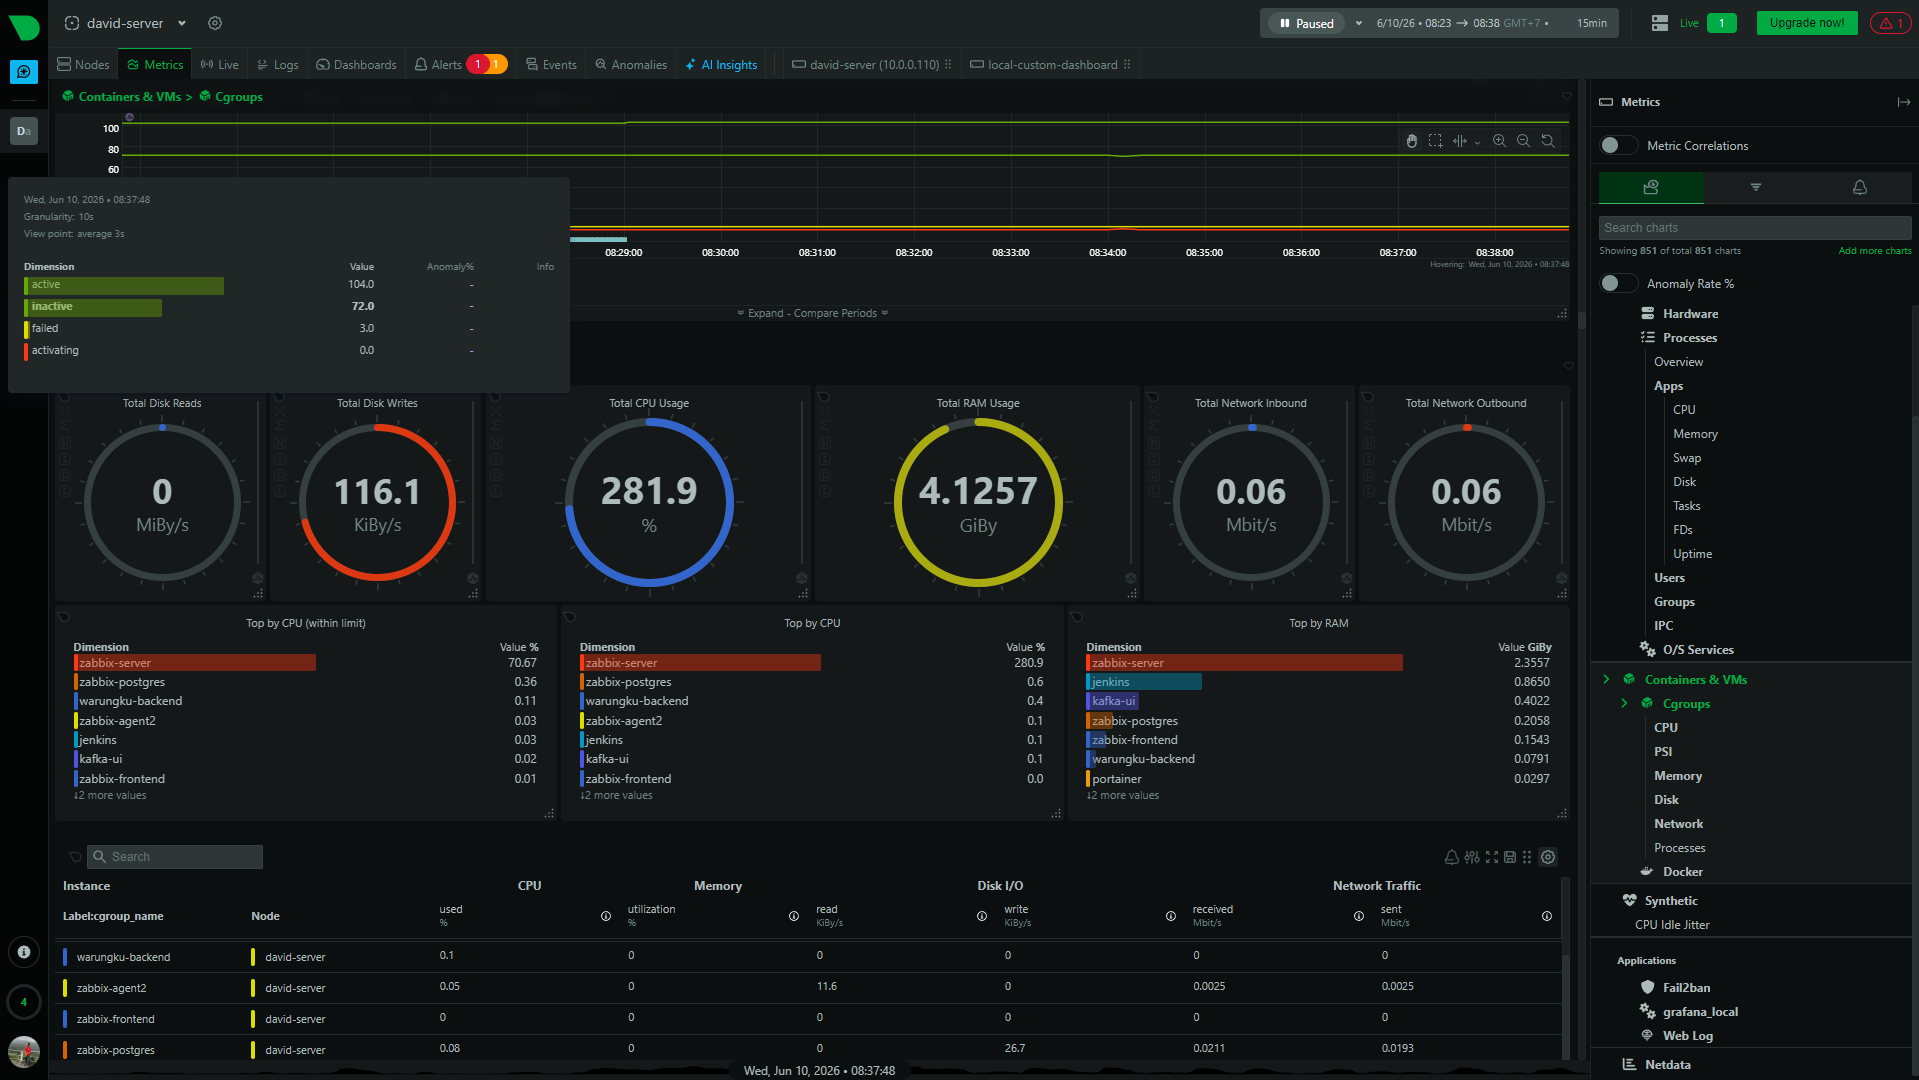Open info for CPU used column
Viewport: 1919px width, 1080px height.
pos(605,916)
